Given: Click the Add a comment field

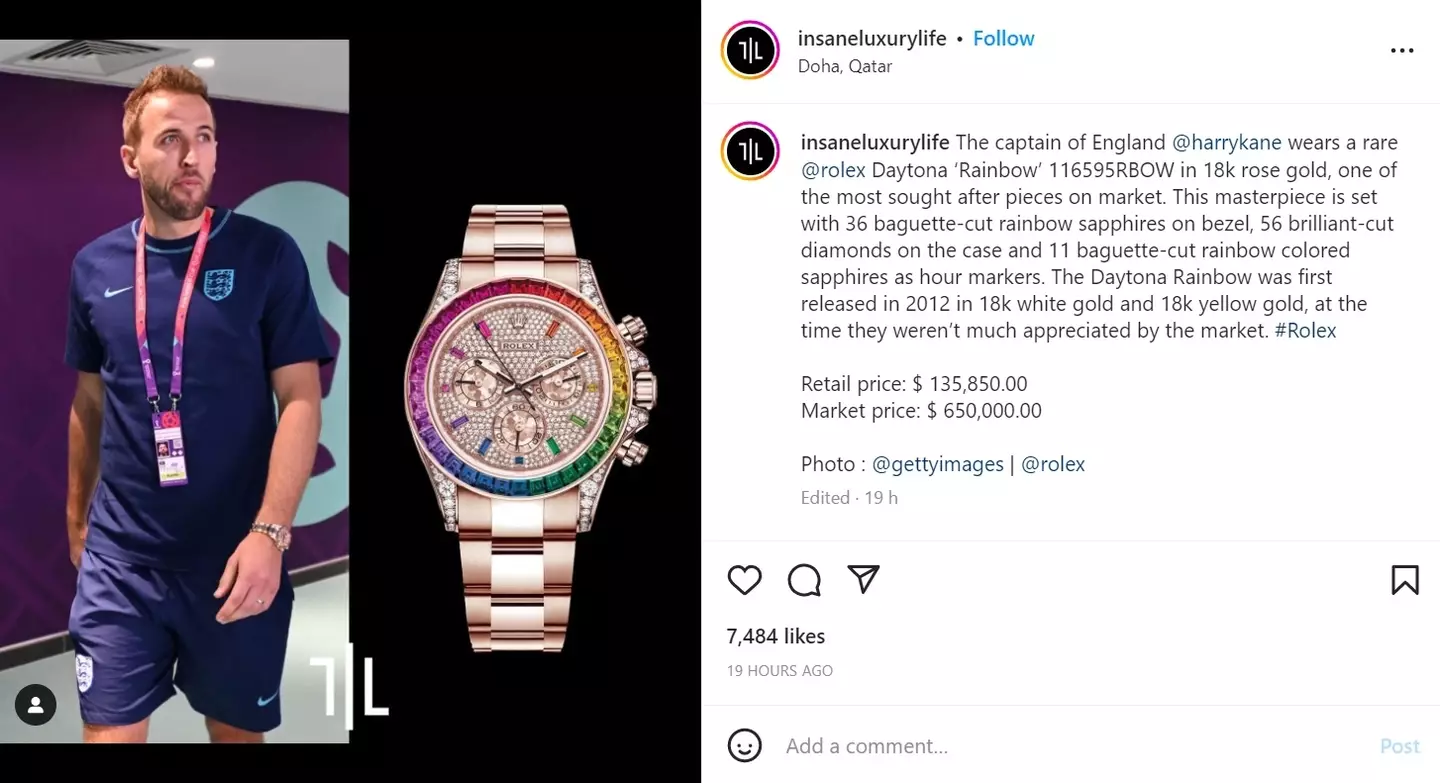Looking at the screenshot, I should (1070, 746).
